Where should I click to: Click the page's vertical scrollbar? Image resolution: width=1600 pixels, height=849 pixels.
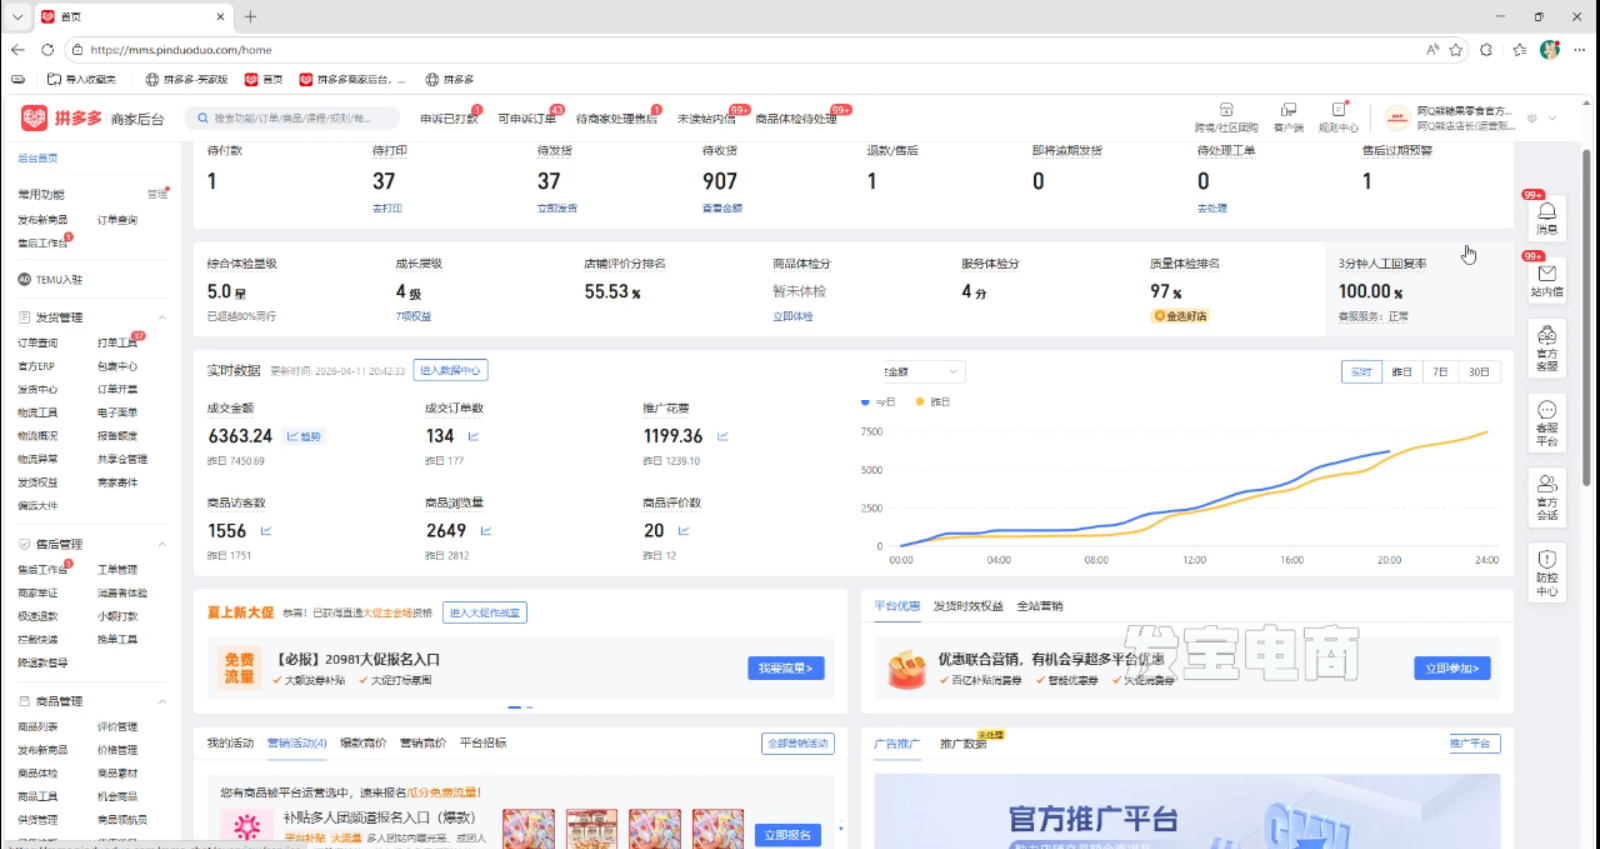click(x=1586, y=320)
